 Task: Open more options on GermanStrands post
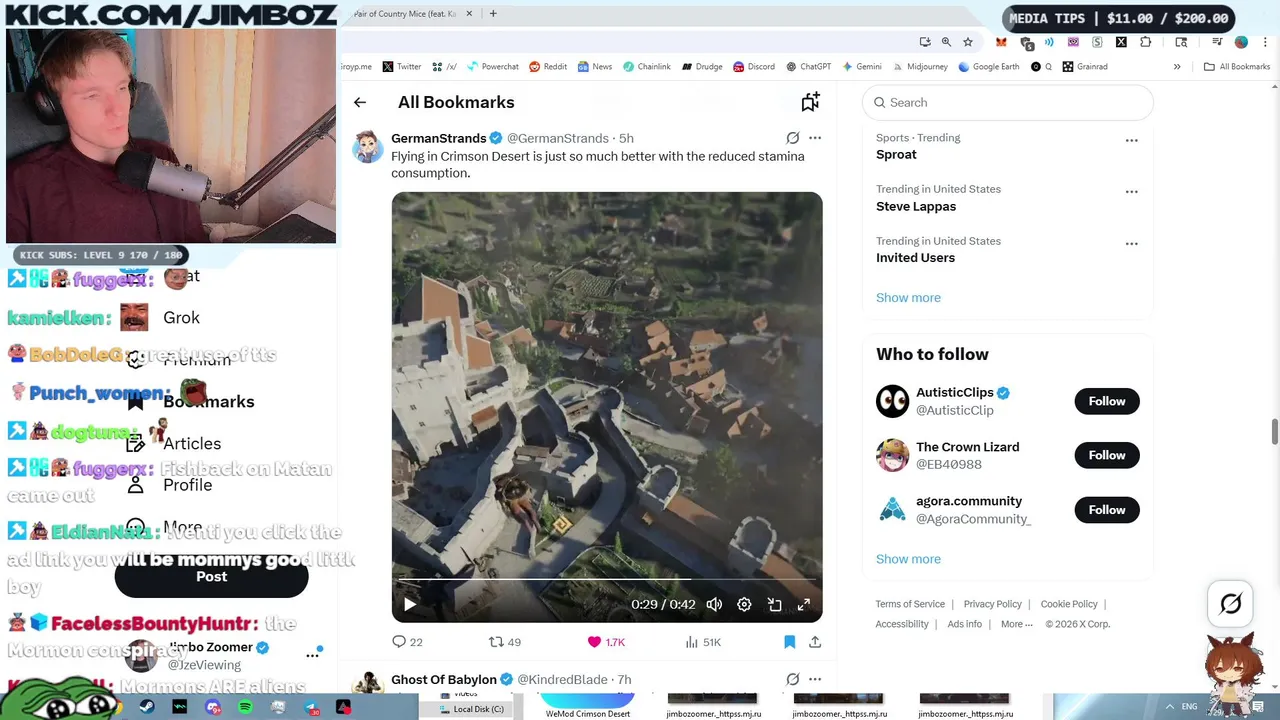[x=815, y=138]
